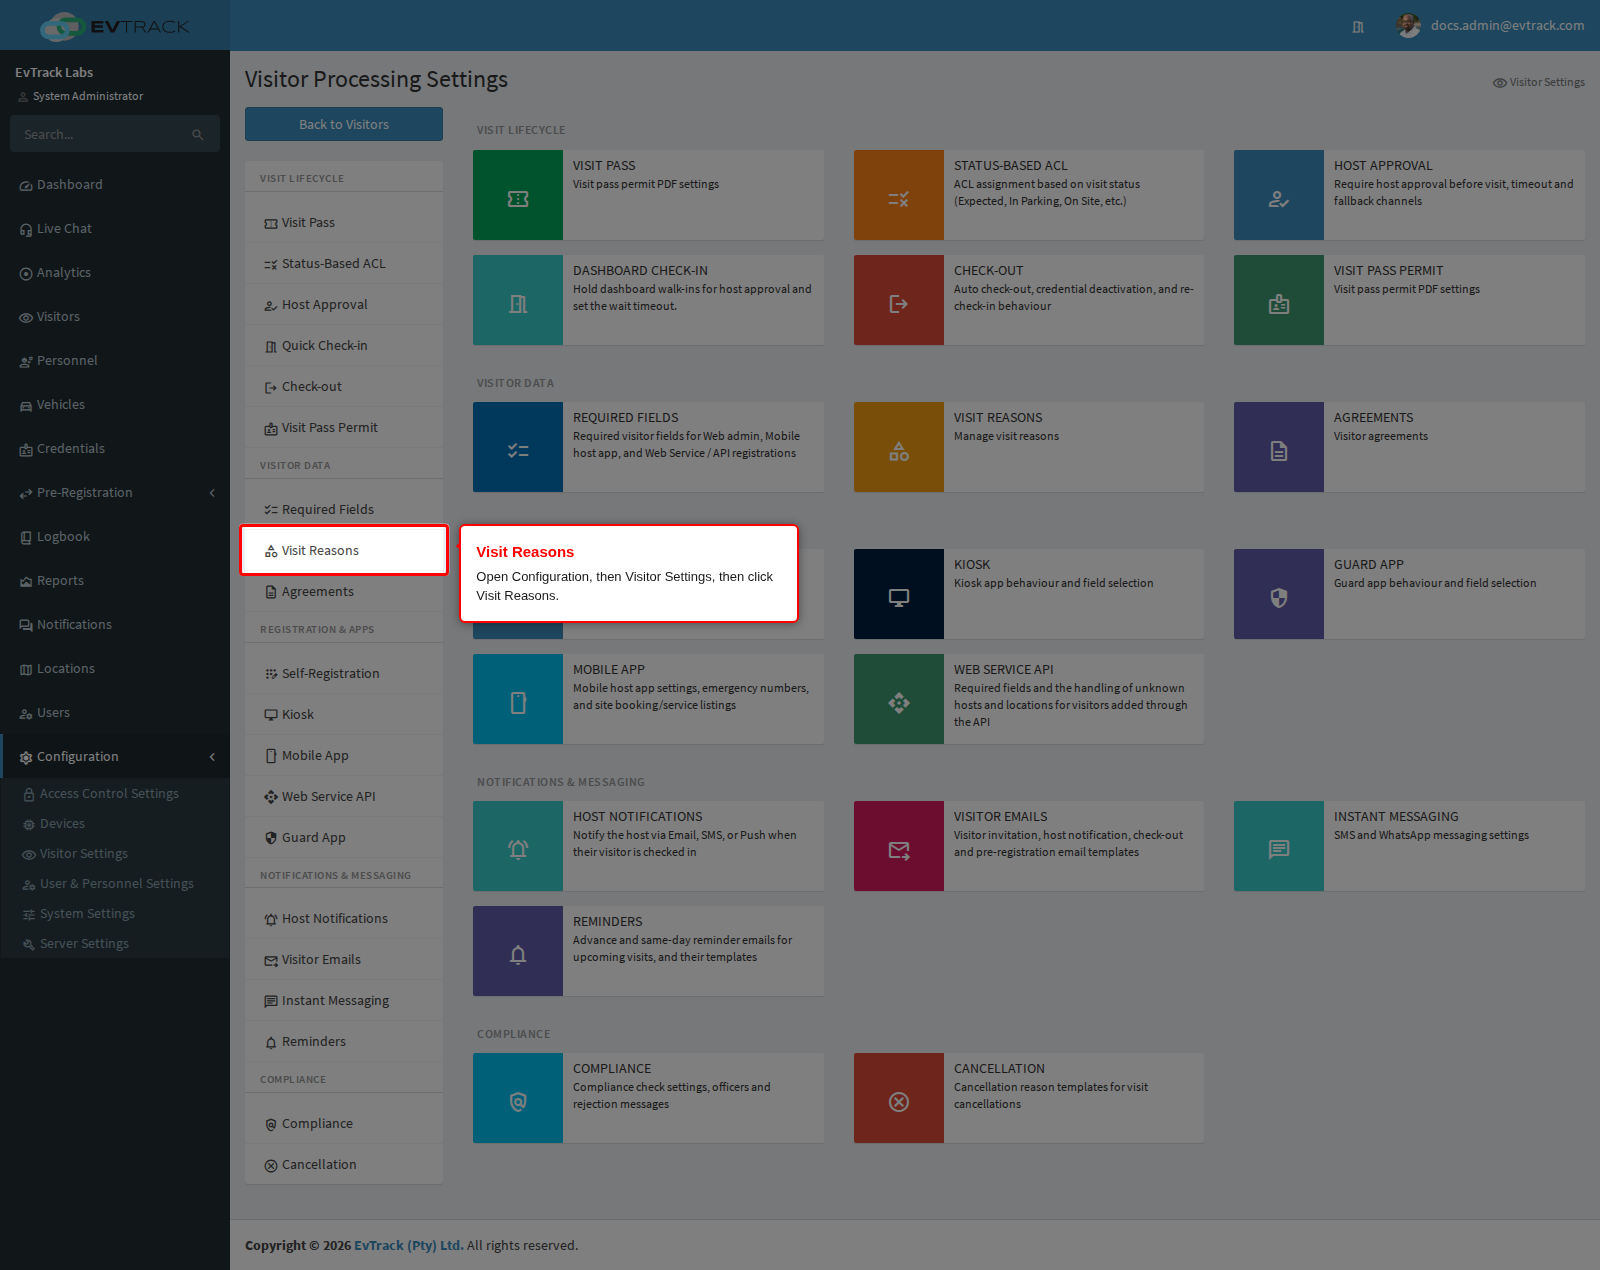Open the Visitor Settings breadcrumb link

click(x=1539, y=83)
